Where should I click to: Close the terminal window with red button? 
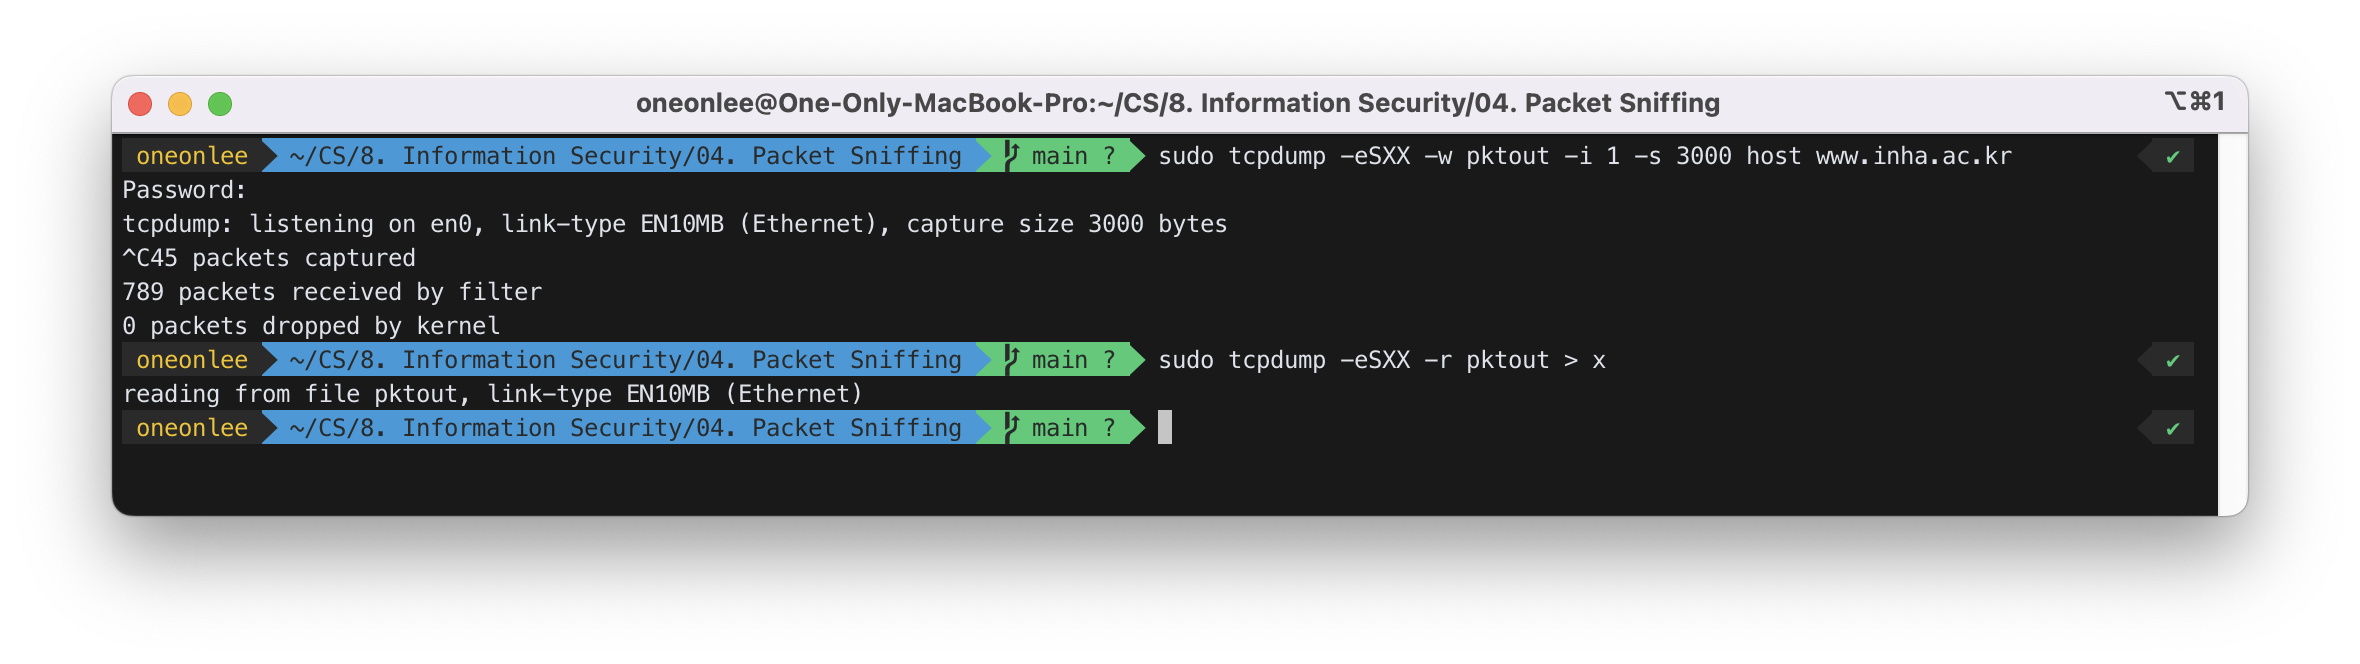coord(140,104)
